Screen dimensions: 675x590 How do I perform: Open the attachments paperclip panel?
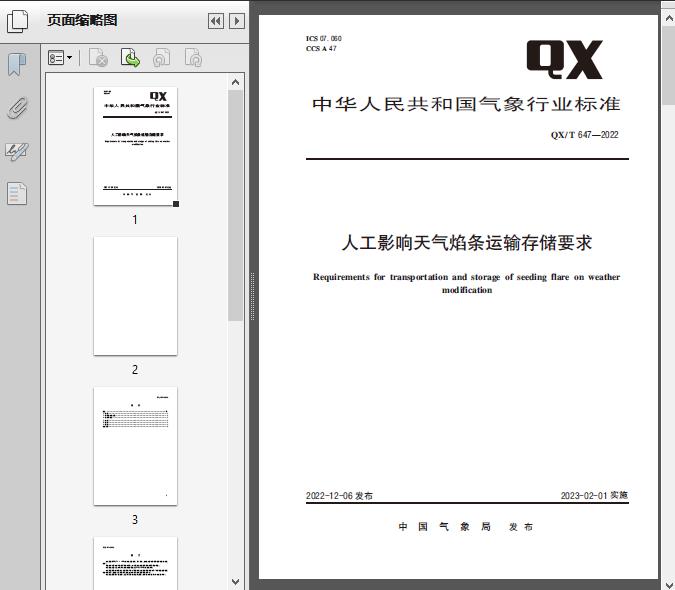click(x=17, y=108)
